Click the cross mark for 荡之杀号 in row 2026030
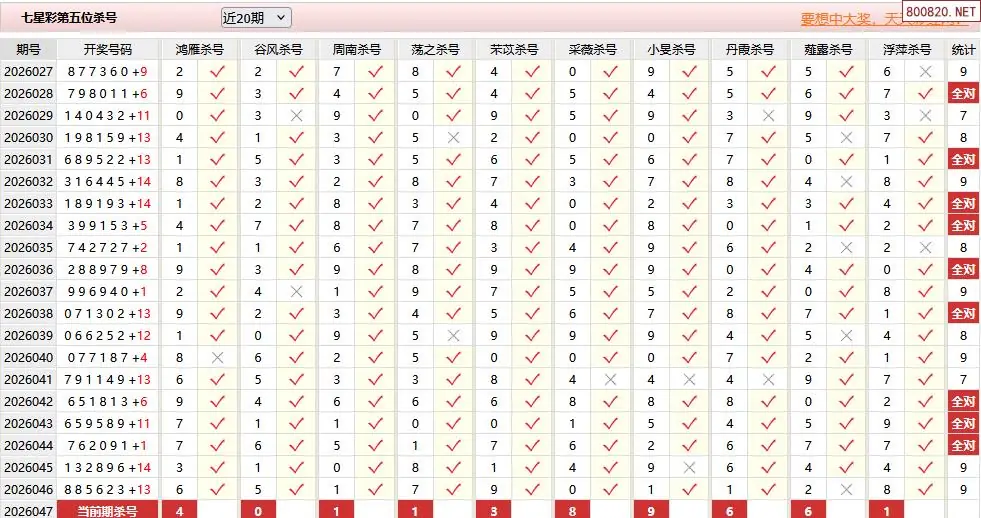The image size is (981, 518). (453, 137)
